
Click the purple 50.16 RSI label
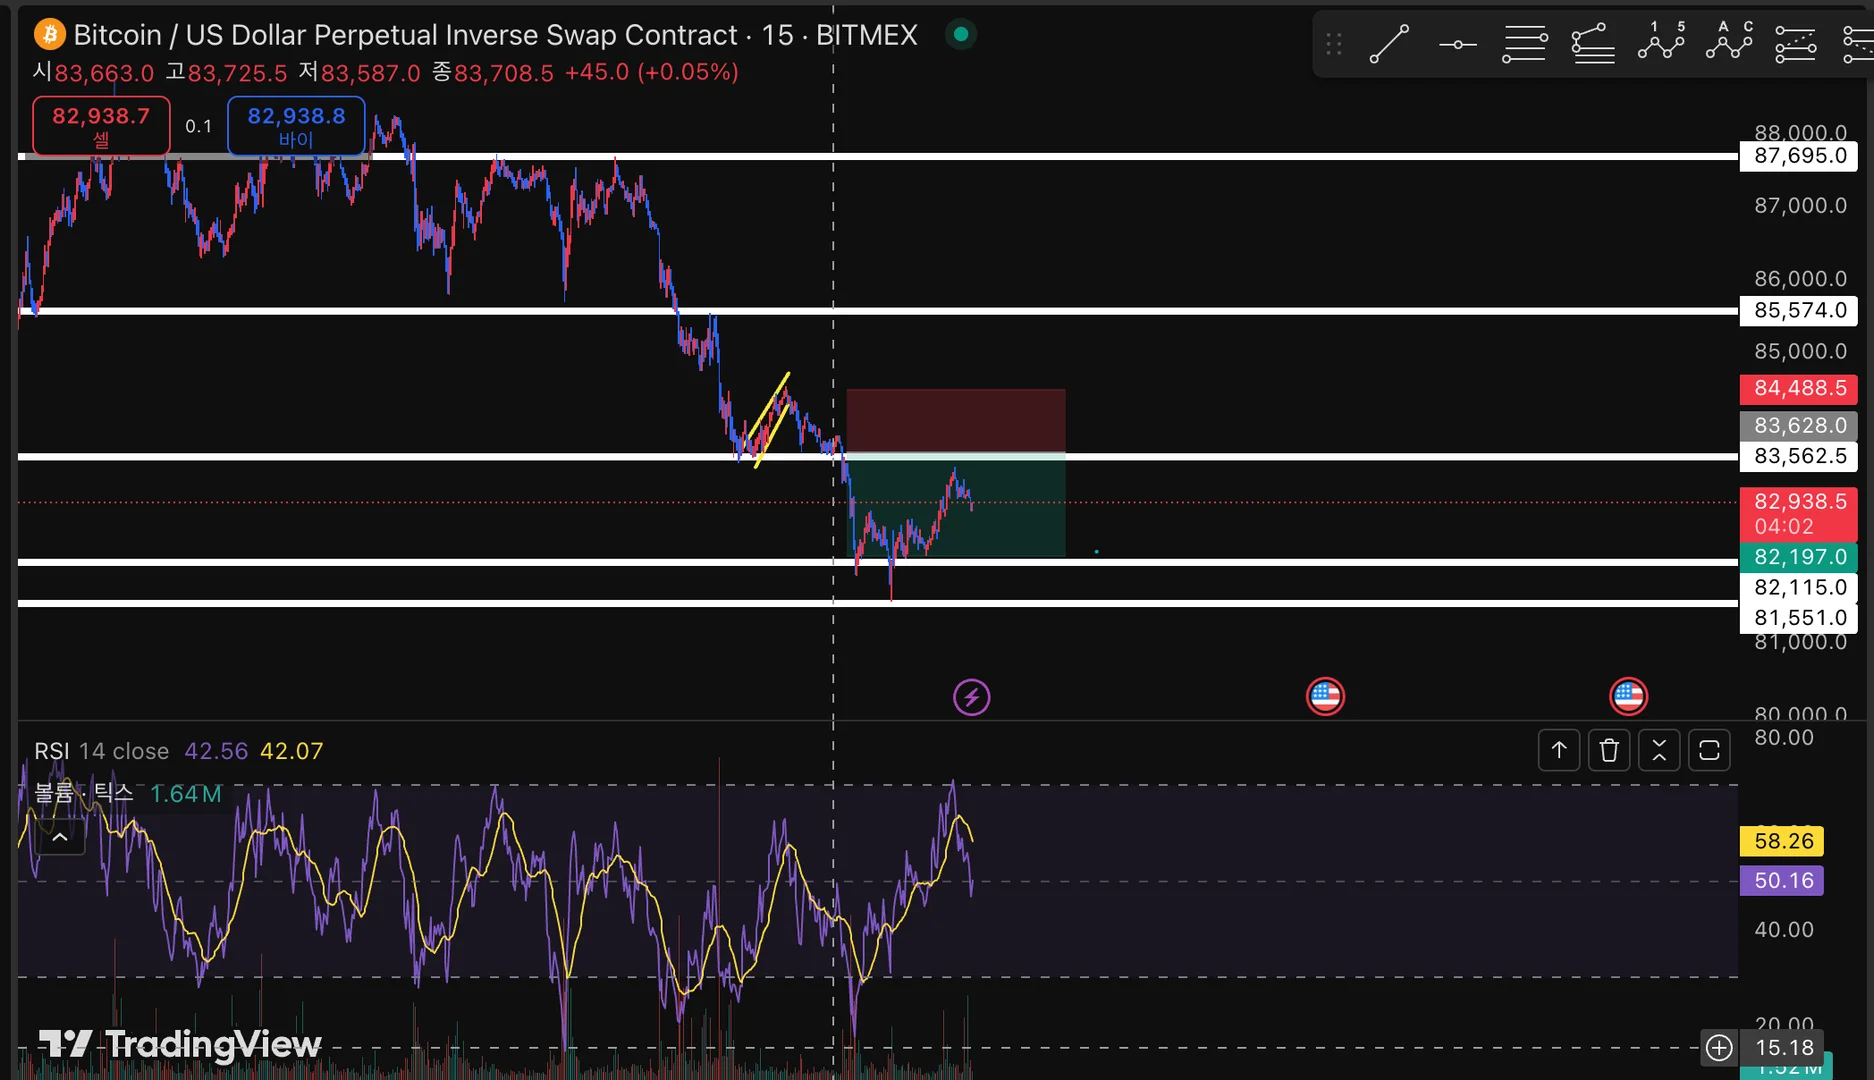tap(1783, 881)
